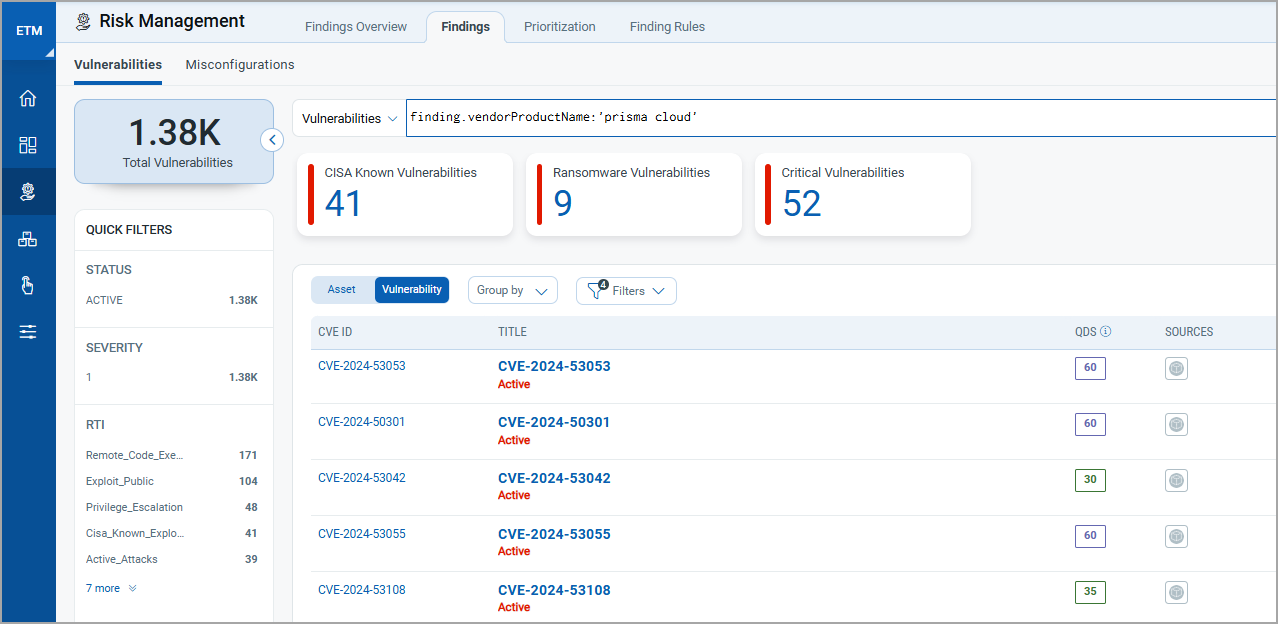Open the Misconfigurations sub-tab
Viewport: 1278px width, 624px height.
(x=240, y=65)
